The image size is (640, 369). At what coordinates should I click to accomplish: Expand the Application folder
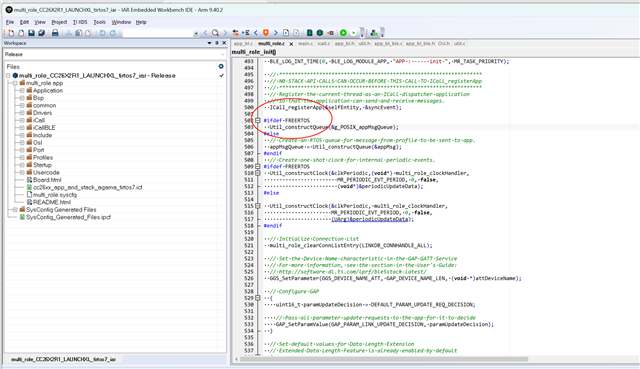(22, 91)
